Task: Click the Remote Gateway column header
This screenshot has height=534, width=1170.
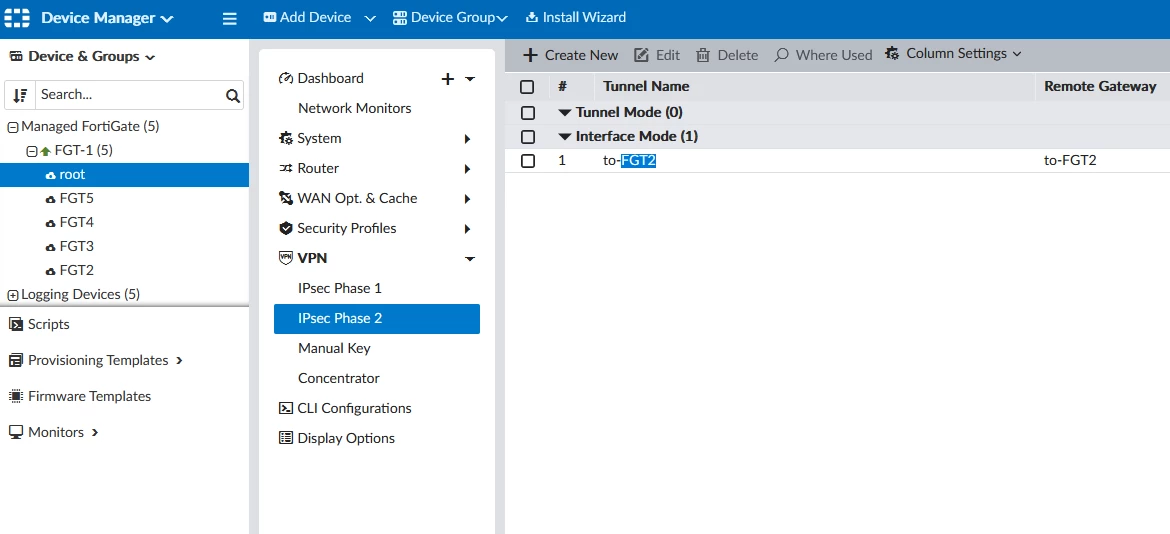Action: point(1100,87)
